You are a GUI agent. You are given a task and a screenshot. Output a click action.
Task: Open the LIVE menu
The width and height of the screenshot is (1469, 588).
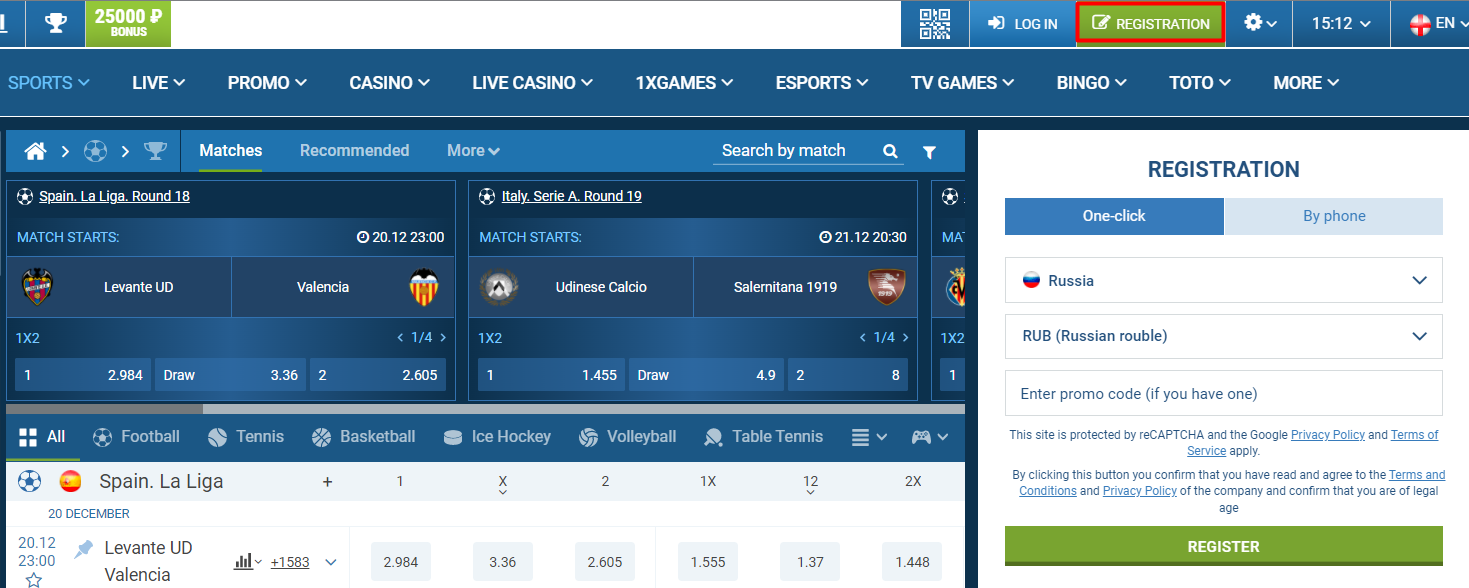pyautogui.click(x=158, y=83)
